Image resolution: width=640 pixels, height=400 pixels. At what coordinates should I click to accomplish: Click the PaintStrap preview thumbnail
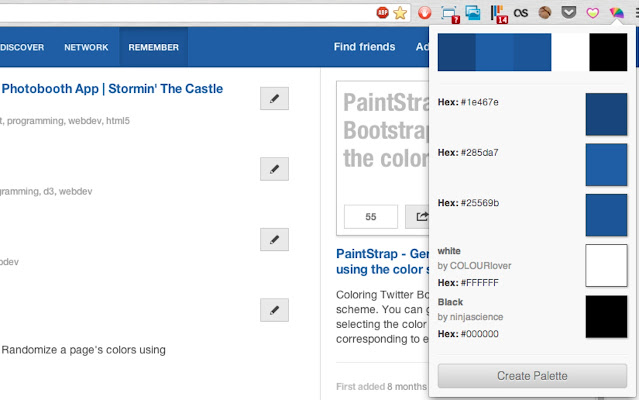[383, 158]
